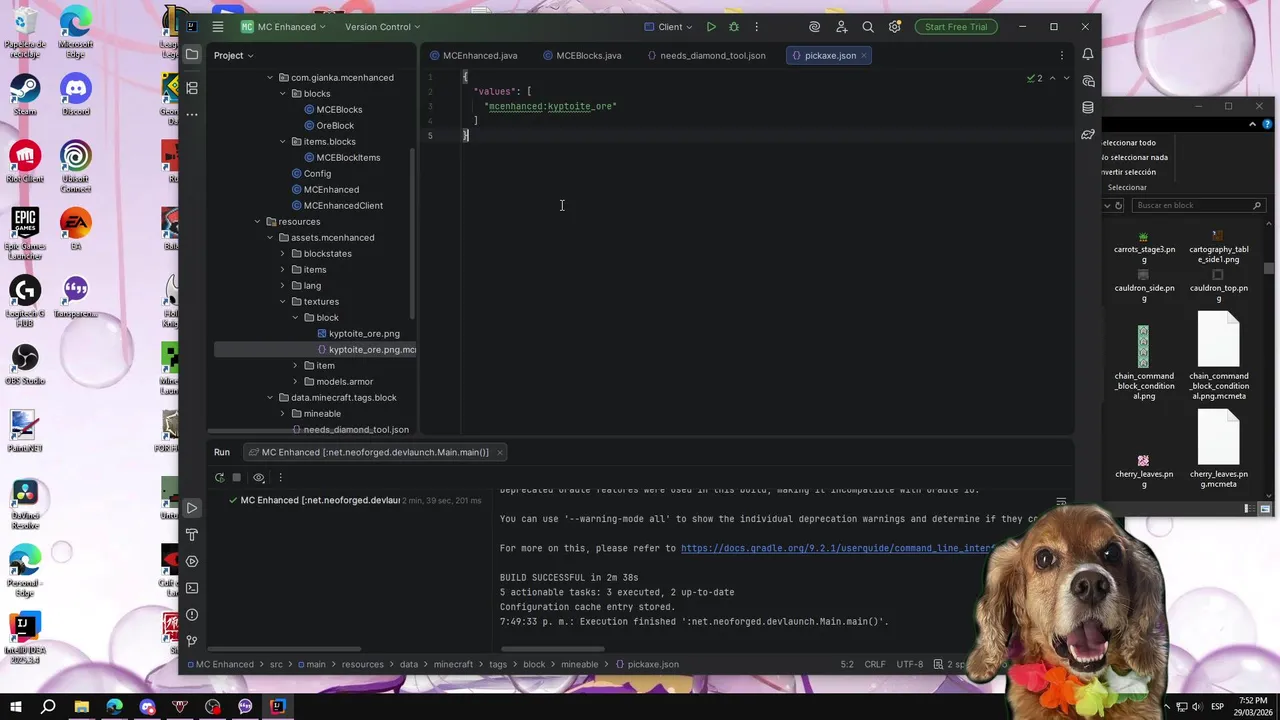Close the MC Enhanced run tab
This screenshot has height=720, width=1280.
499,452
